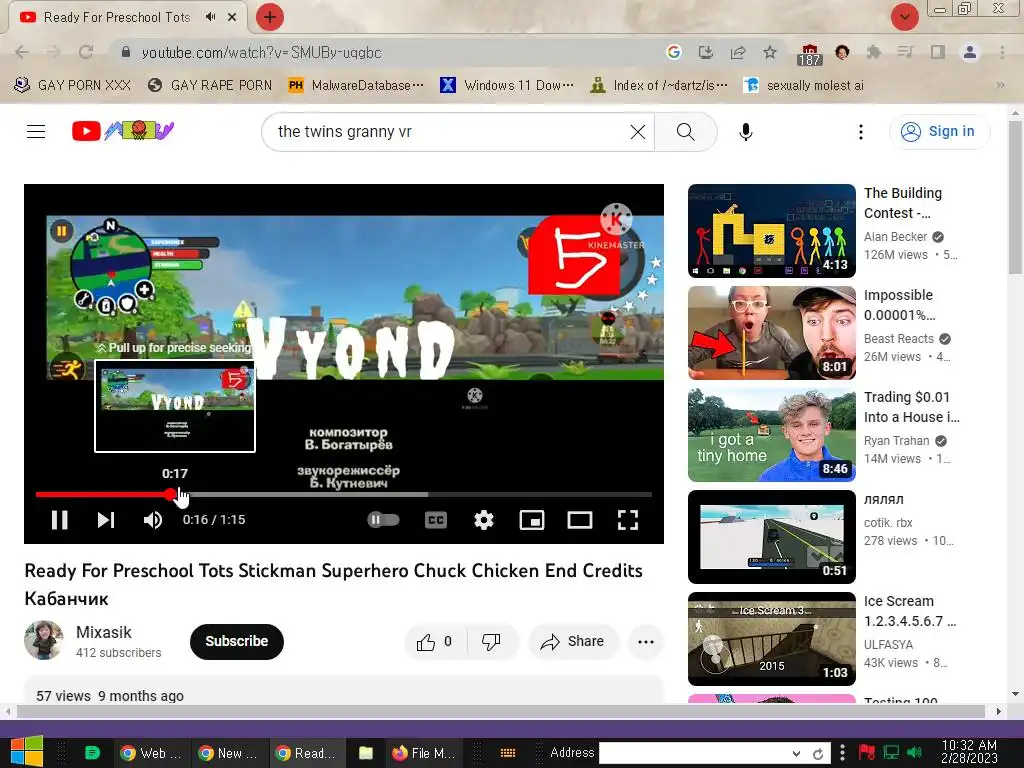Pause the video

click(59, 520)
